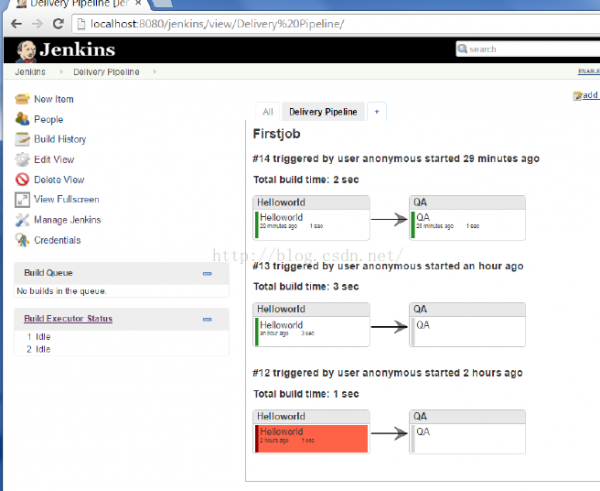Open the New Item link

pyautogui.click(x=54, y=99)
